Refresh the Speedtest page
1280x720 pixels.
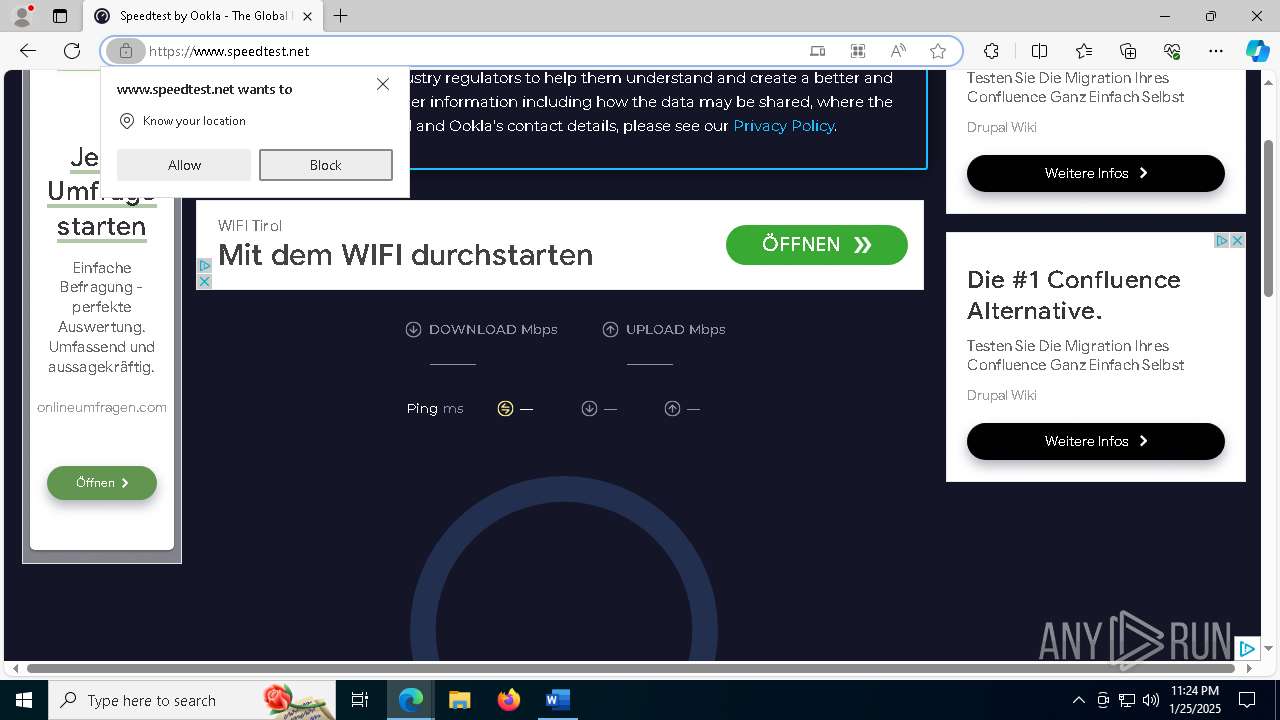(72, 51)
